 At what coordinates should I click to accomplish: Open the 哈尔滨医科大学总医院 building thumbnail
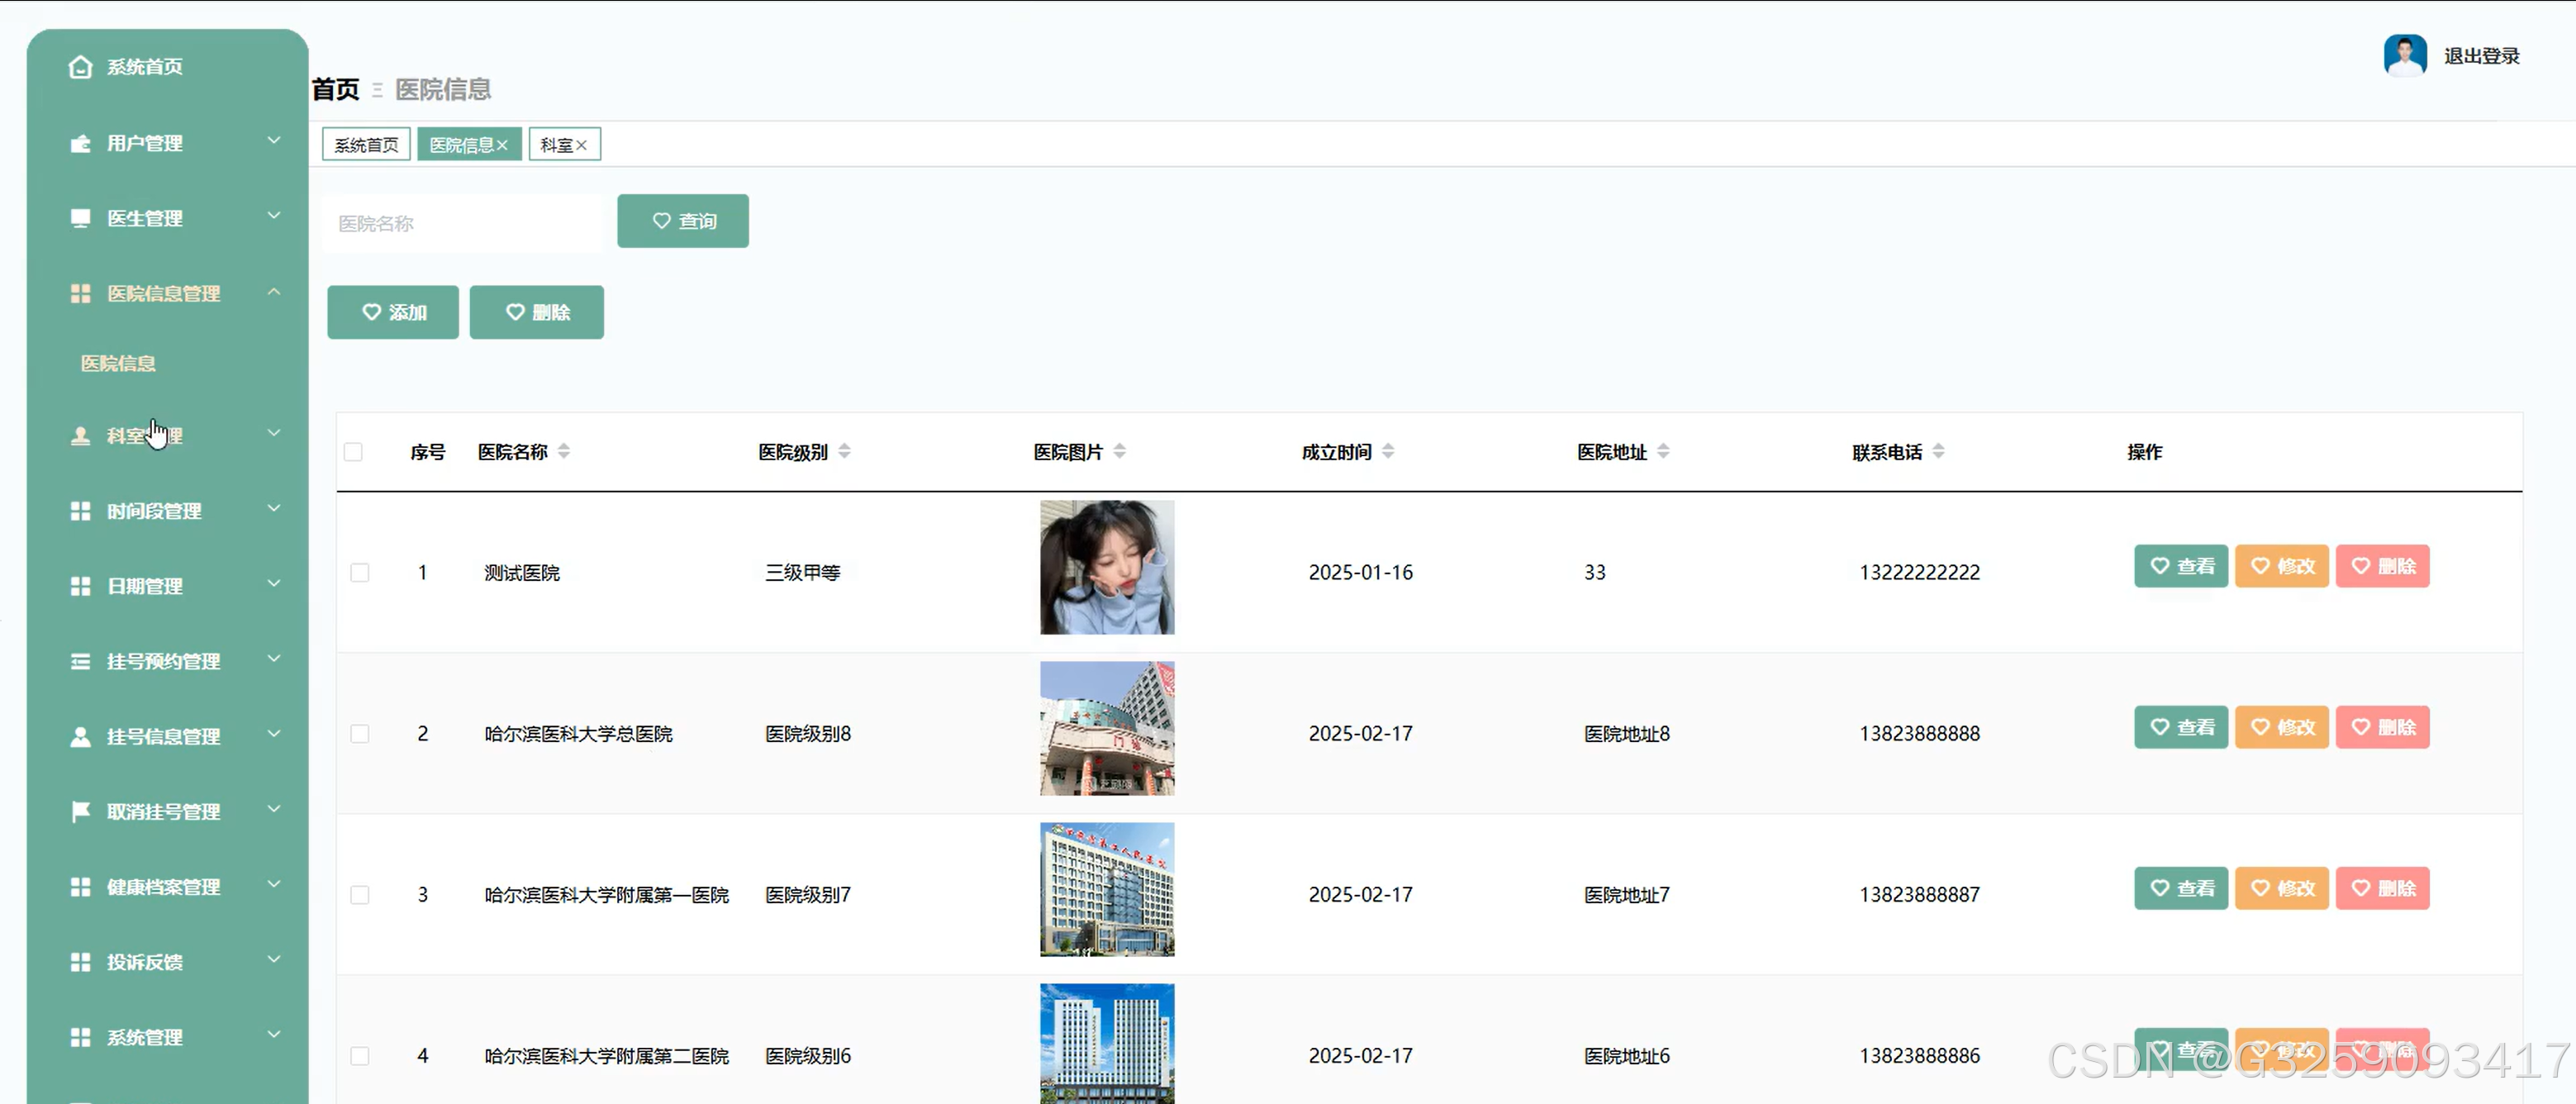(1107, 728)
